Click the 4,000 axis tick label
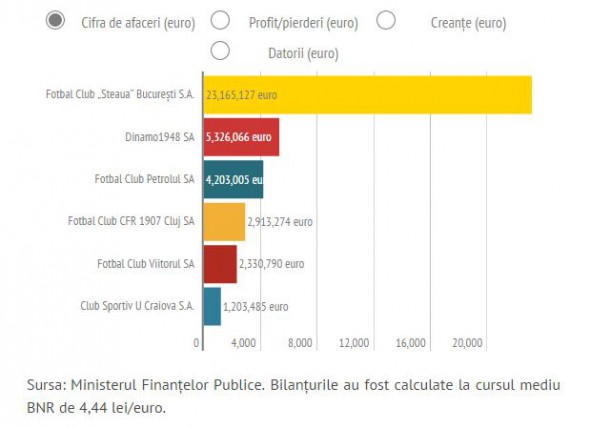Screen dimensions: 590x428 click(x=243, y=343)
